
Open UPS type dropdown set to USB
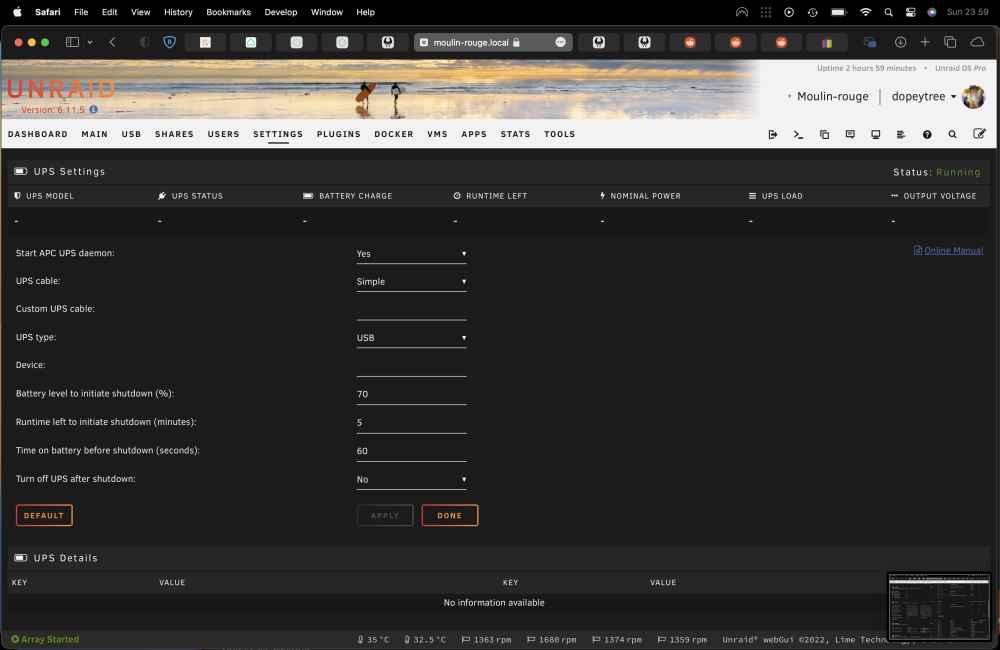[x=411, y=338]
